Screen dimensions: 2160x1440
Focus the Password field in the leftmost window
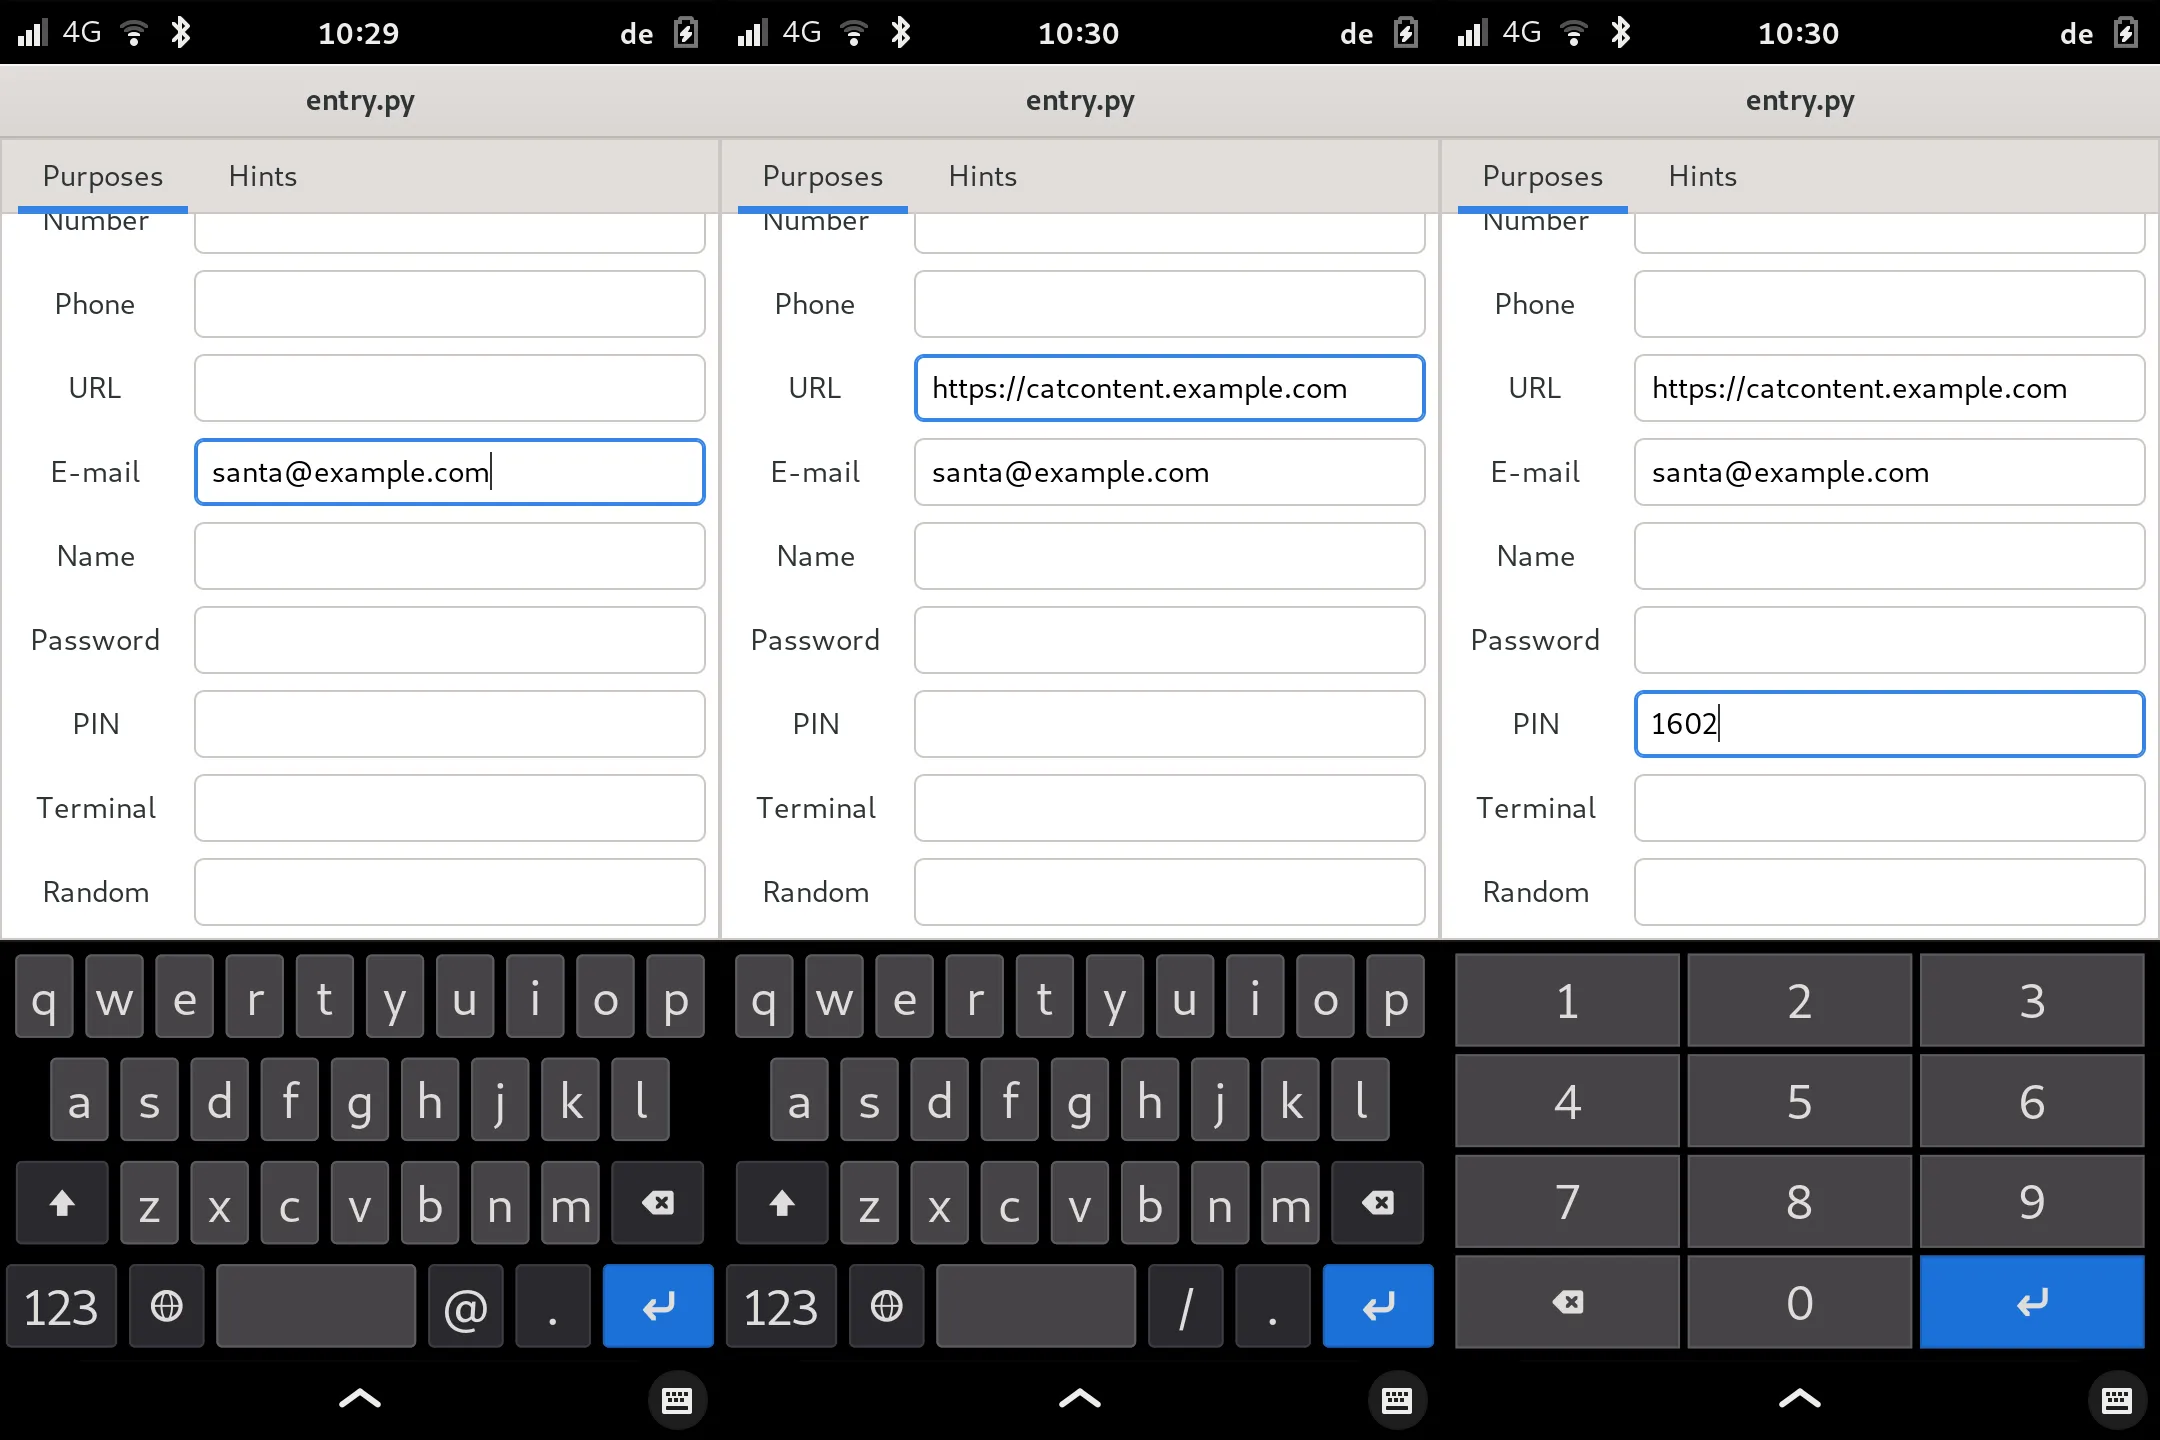click(x=449, y=640)
